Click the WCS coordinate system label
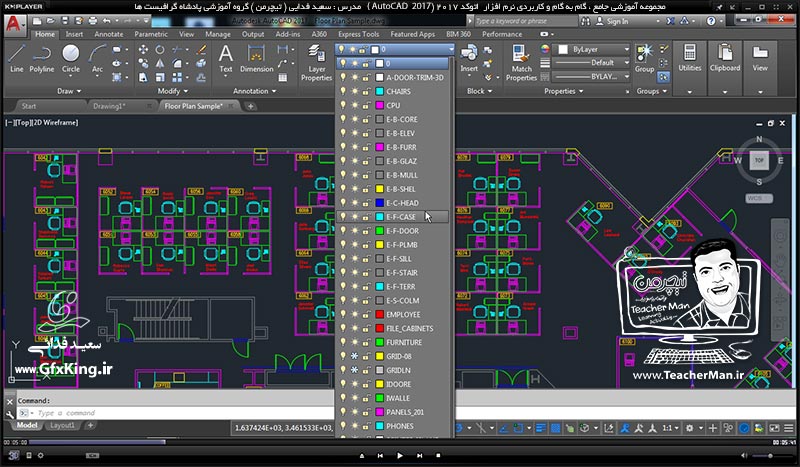 click(x=759, y=199)
